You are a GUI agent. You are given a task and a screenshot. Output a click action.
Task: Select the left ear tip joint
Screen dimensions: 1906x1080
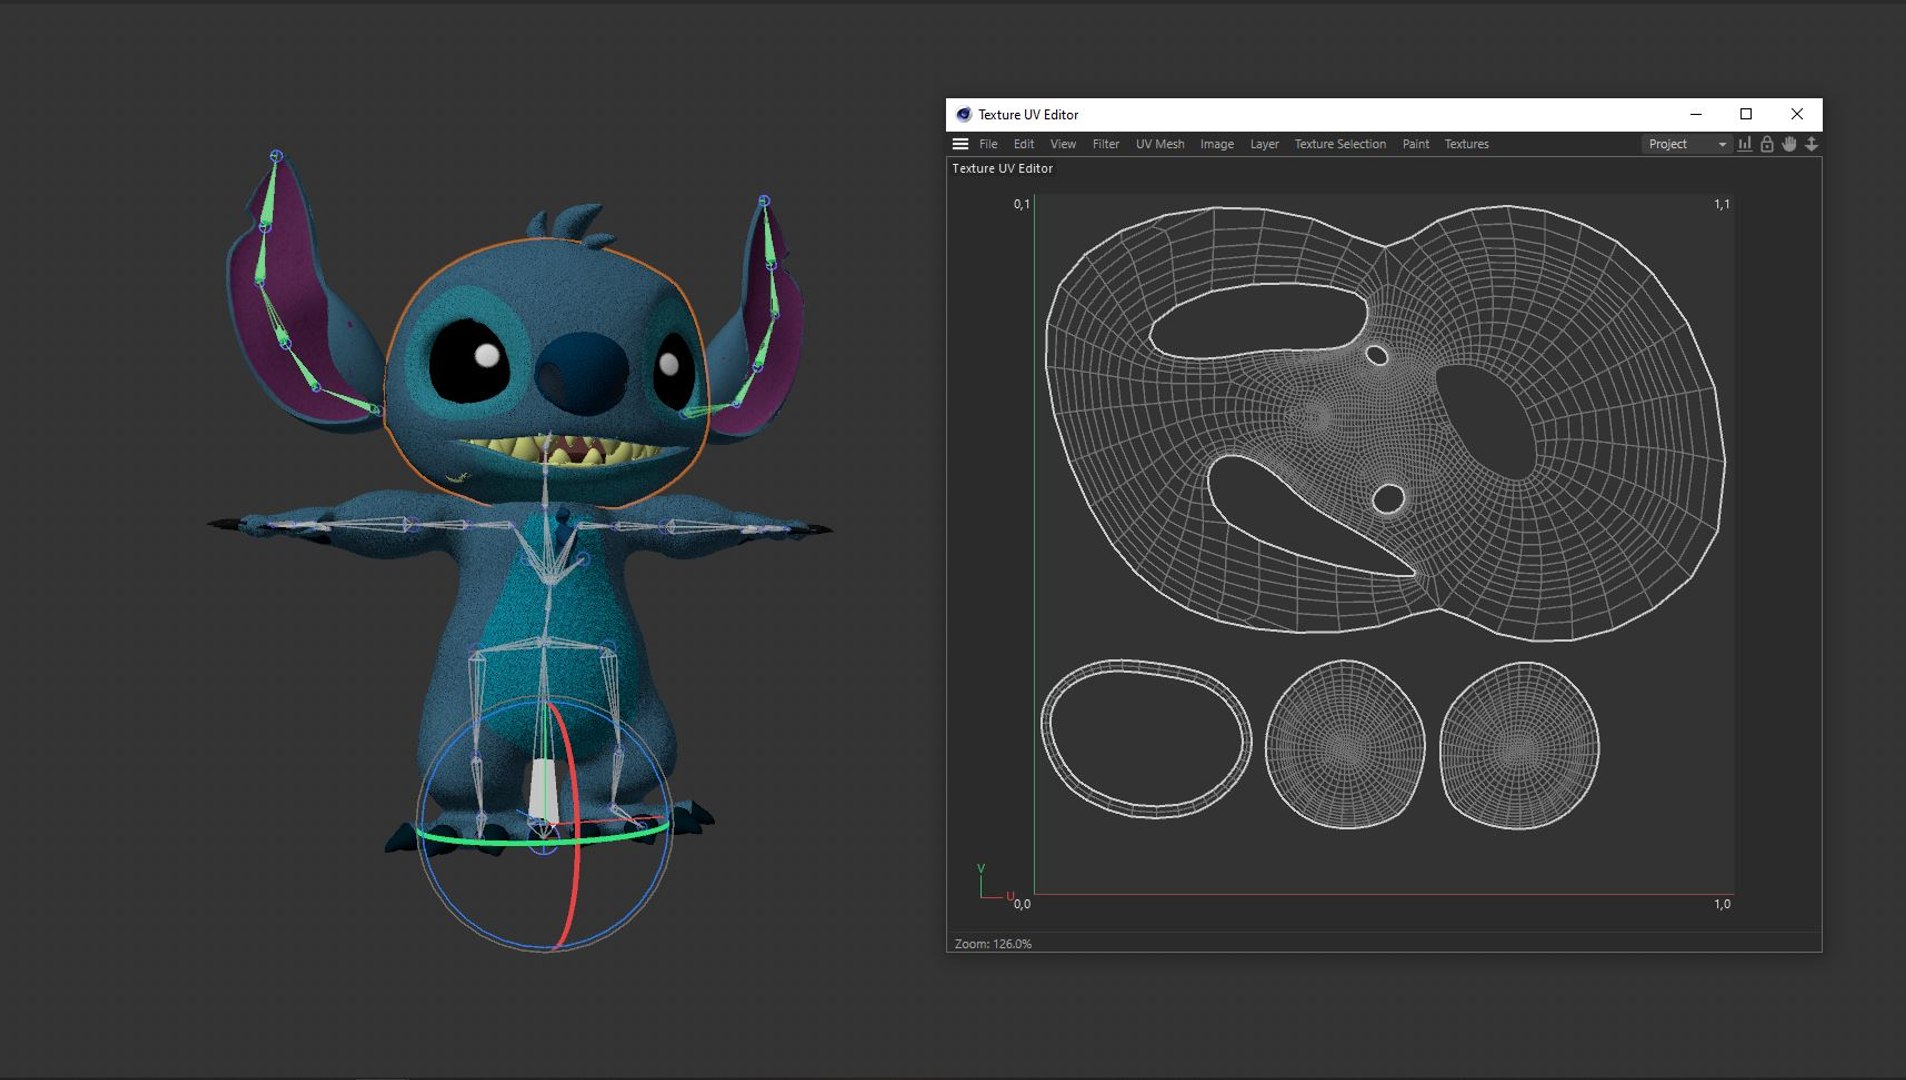(276, 156)
